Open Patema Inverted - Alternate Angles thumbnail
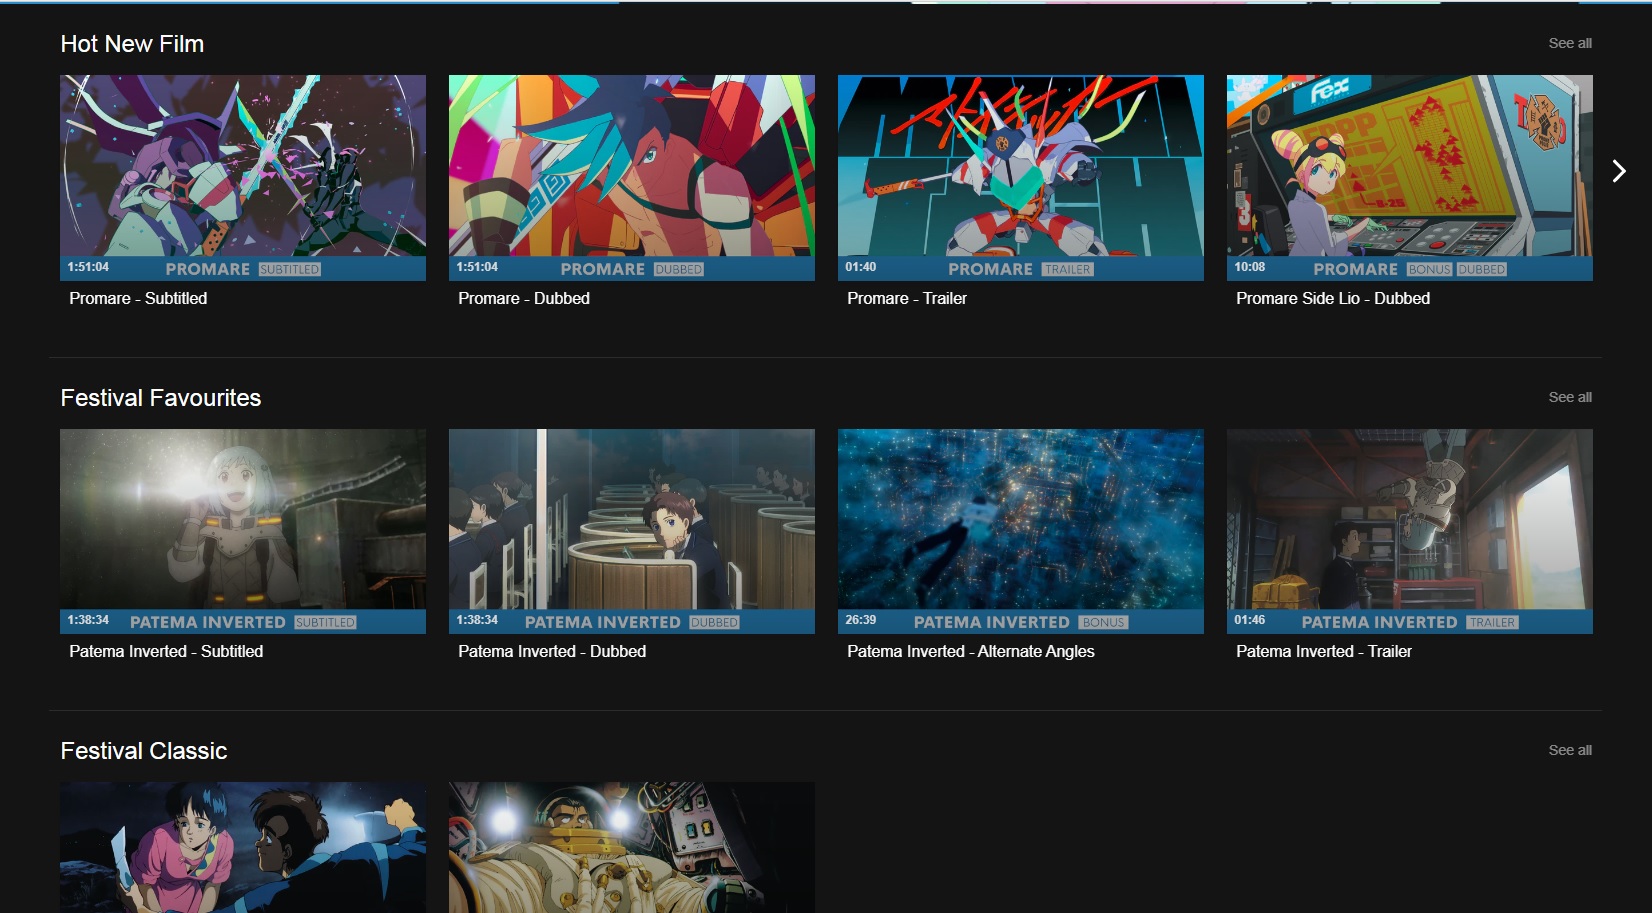This screenshot has height=913, width=1652. (1021, 531)
